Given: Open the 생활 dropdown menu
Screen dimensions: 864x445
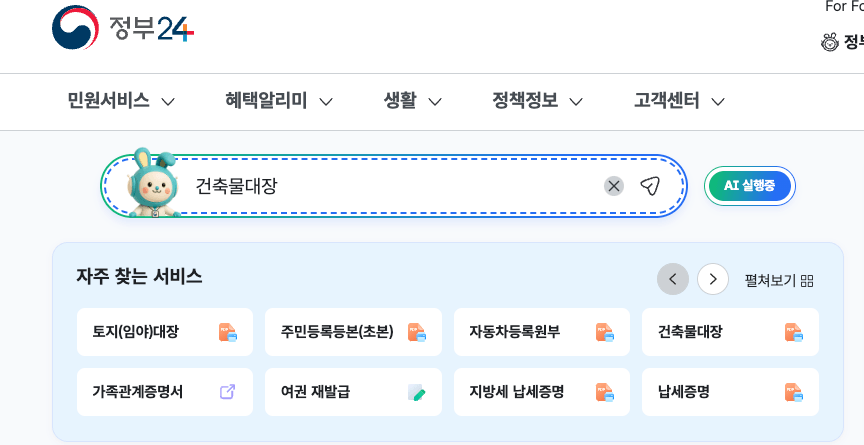Looking at the screenshot, I should pyautogui.click(x=412, y=101).
